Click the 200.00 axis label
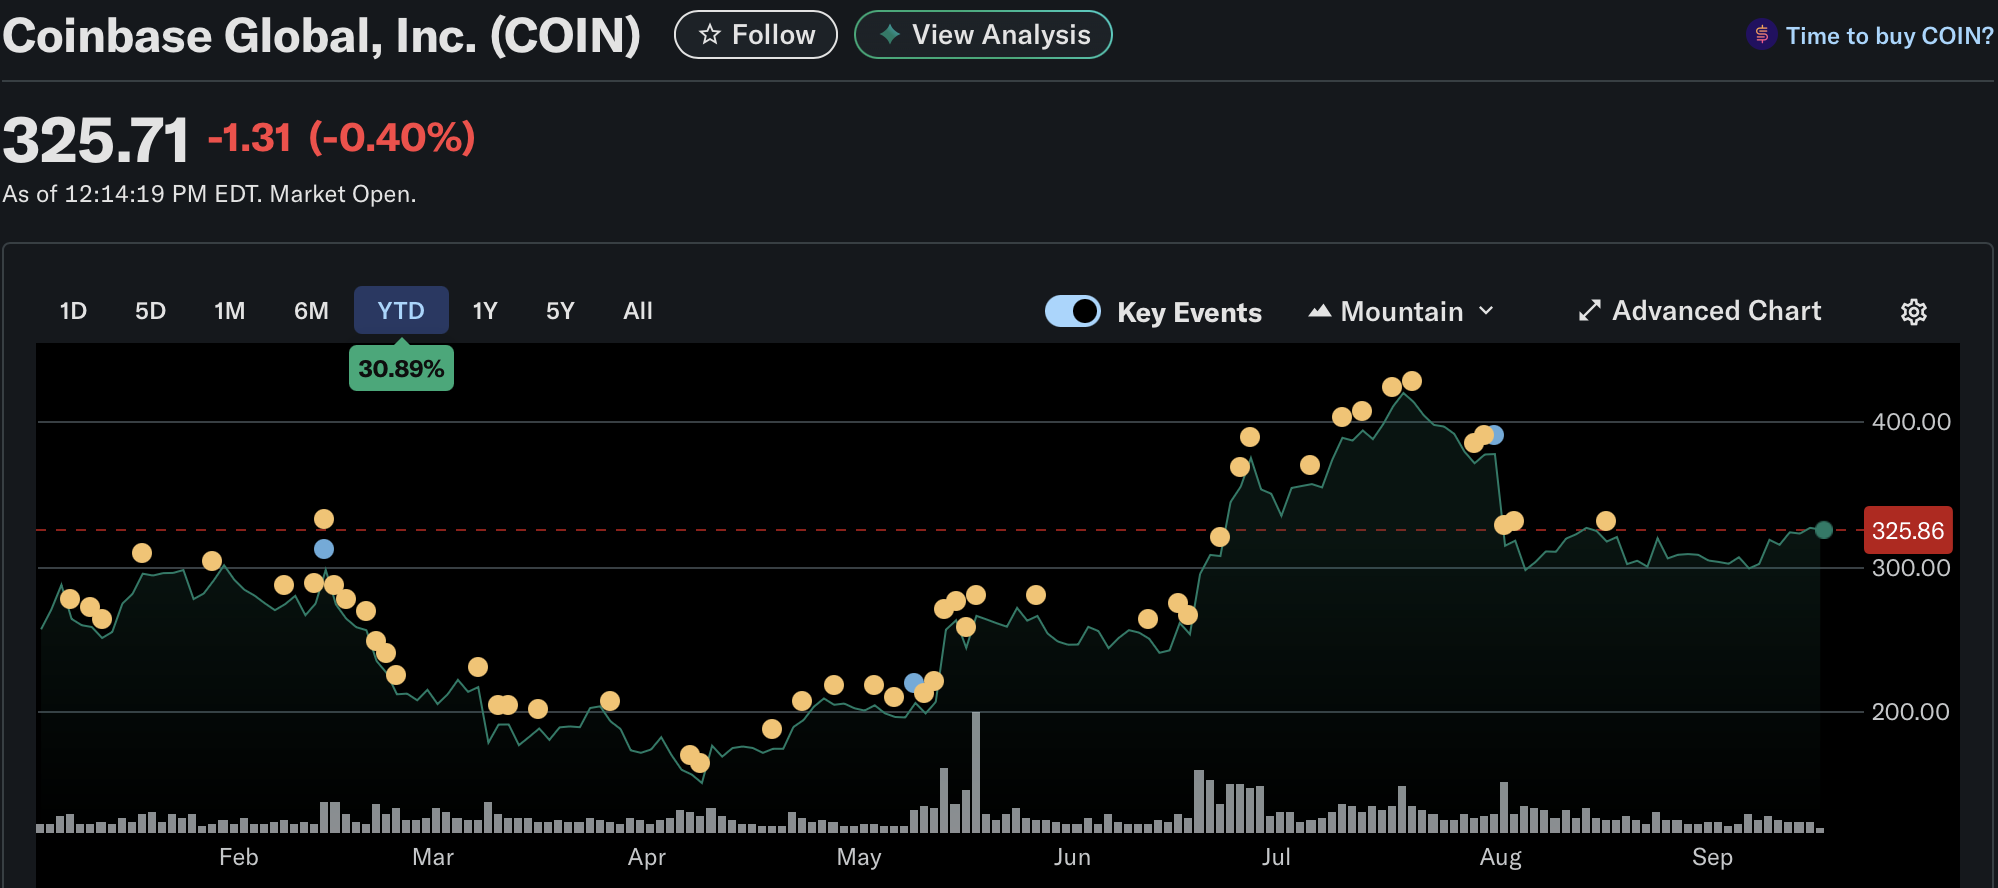This screenshot has height=888, width=1998. click(x=1911, y=712)
